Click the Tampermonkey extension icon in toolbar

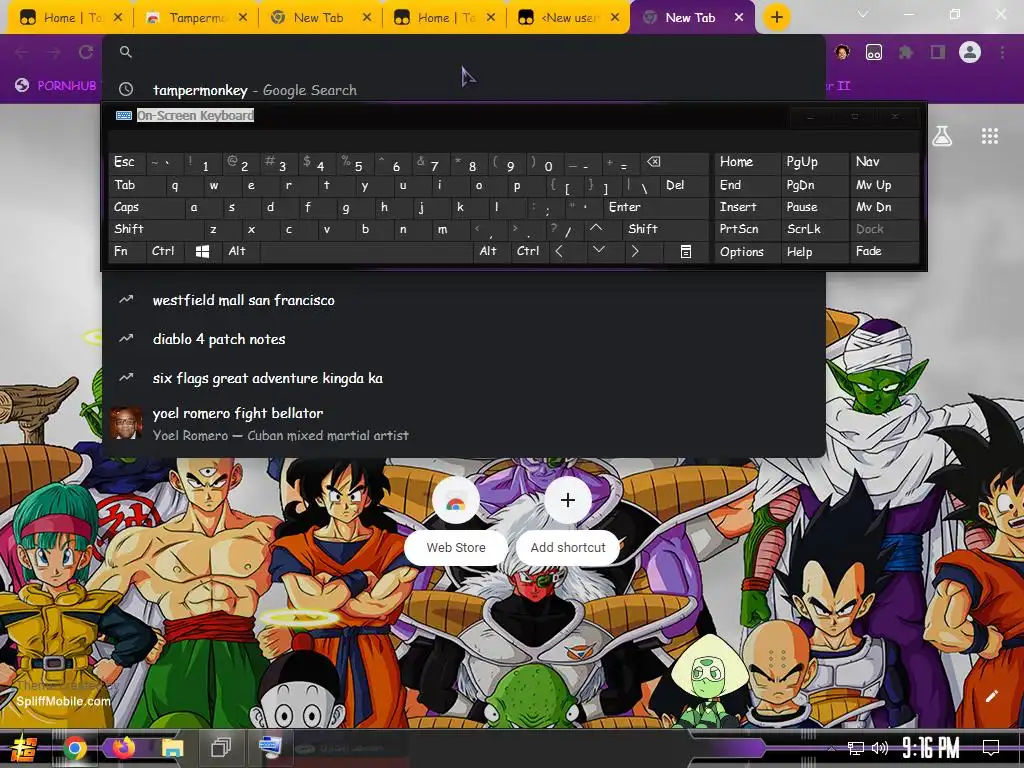pyautogui.click(x=874, y=52)
